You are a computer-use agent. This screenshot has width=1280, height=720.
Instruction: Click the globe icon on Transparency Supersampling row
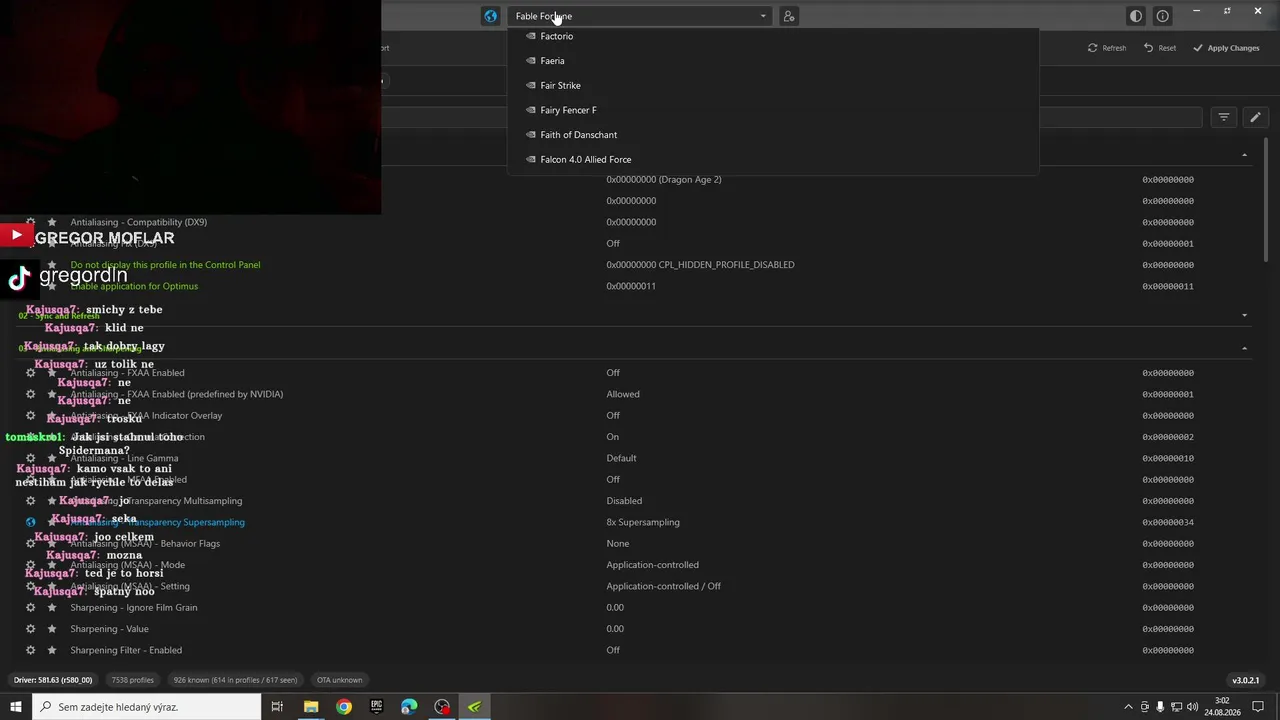pyautogui.click(x=30, y=522)
